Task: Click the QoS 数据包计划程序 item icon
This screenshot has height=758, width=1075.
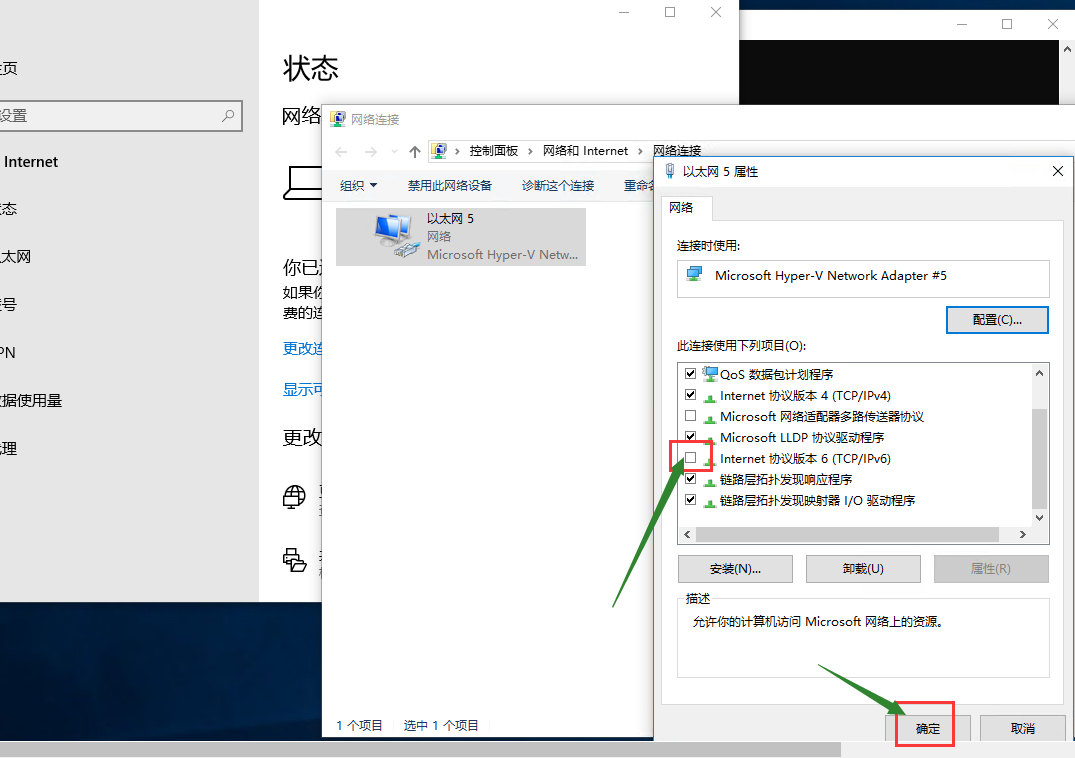Action: [x=709, y=374]
